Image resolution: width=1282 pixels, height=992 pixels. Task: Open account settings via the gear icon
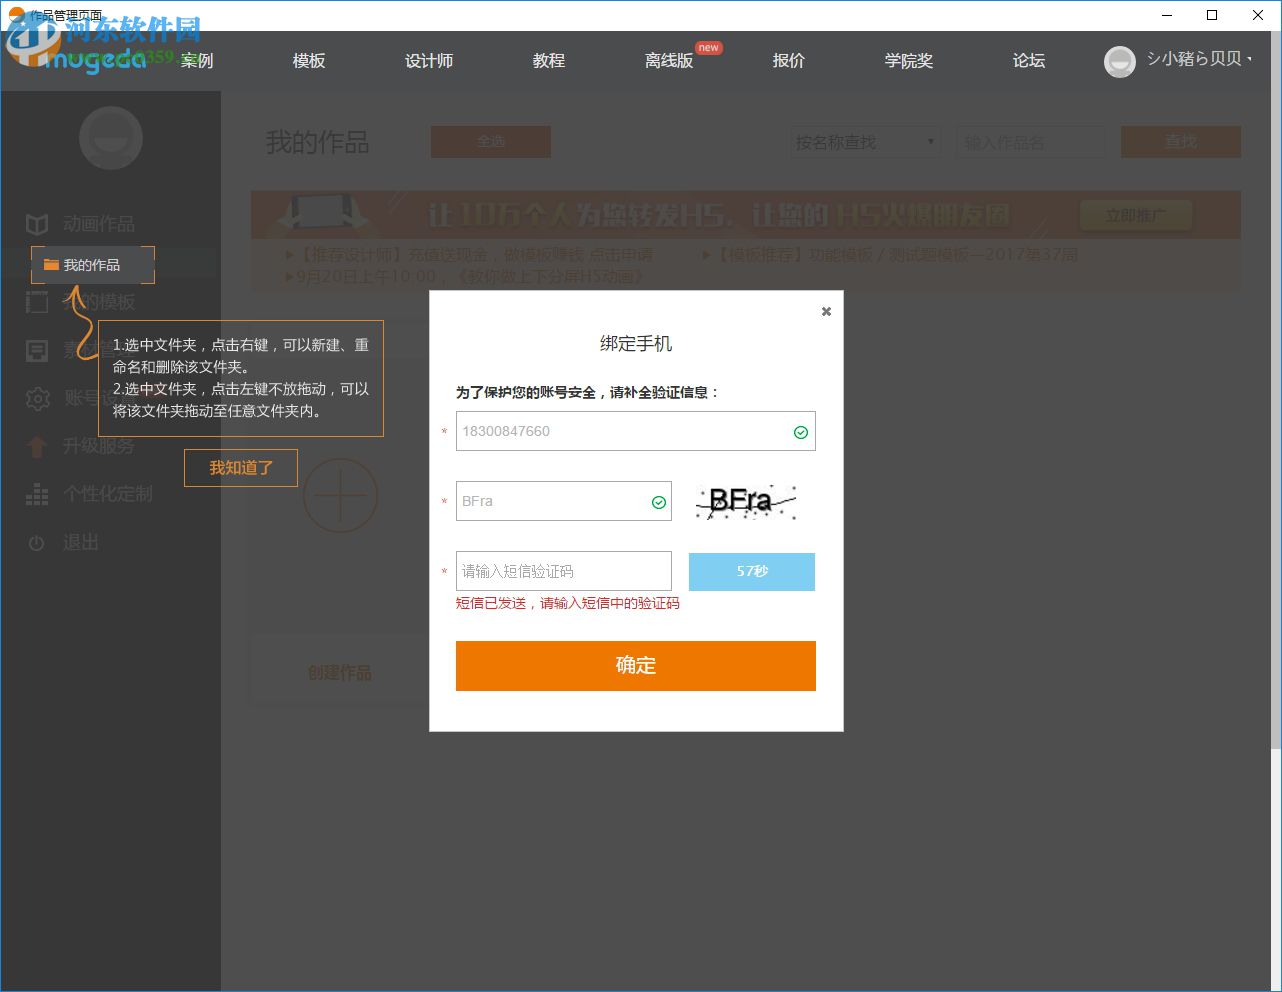tap(37, 399)
